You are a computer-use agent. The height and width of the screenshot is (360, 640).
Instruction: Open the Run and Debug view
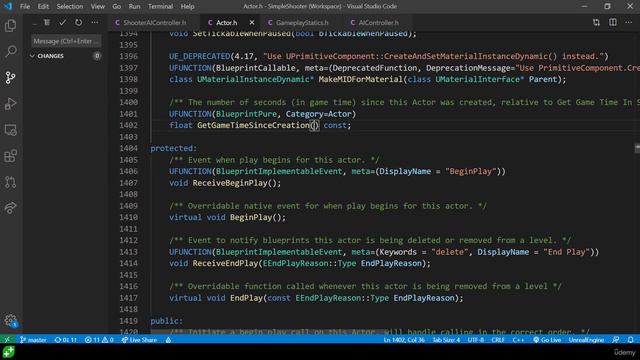click(11, 104)
